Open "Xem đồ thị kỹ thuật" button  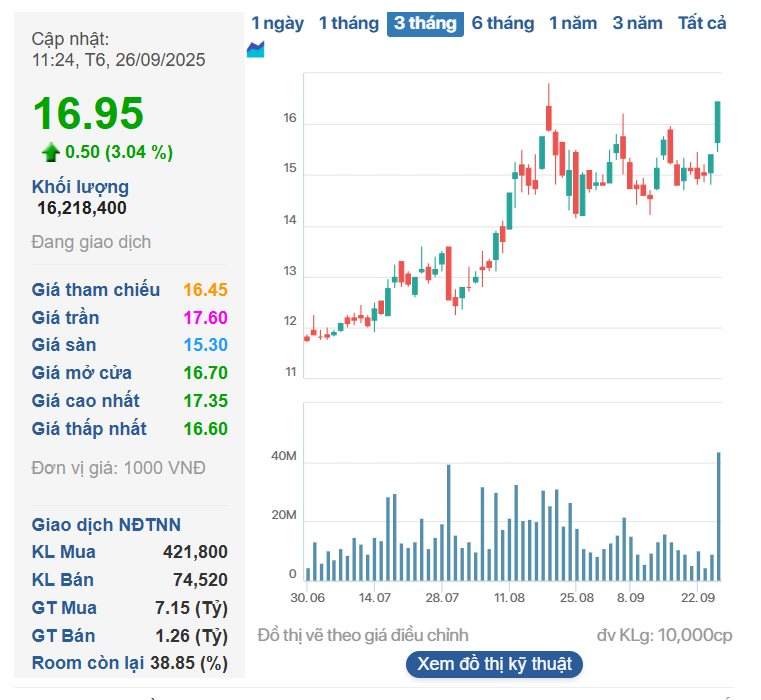click(494, 664)
